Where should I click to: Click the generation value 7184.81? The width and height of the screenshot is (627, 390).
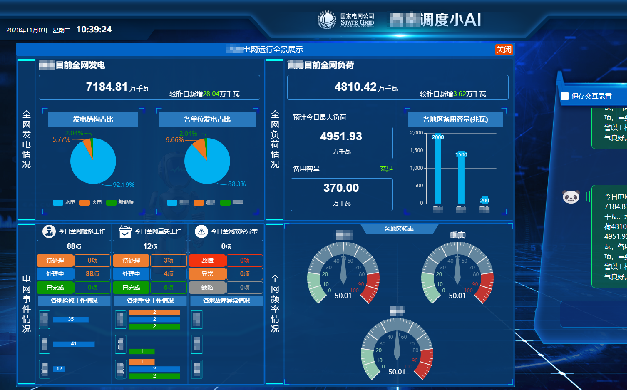[x=107, y=87]
